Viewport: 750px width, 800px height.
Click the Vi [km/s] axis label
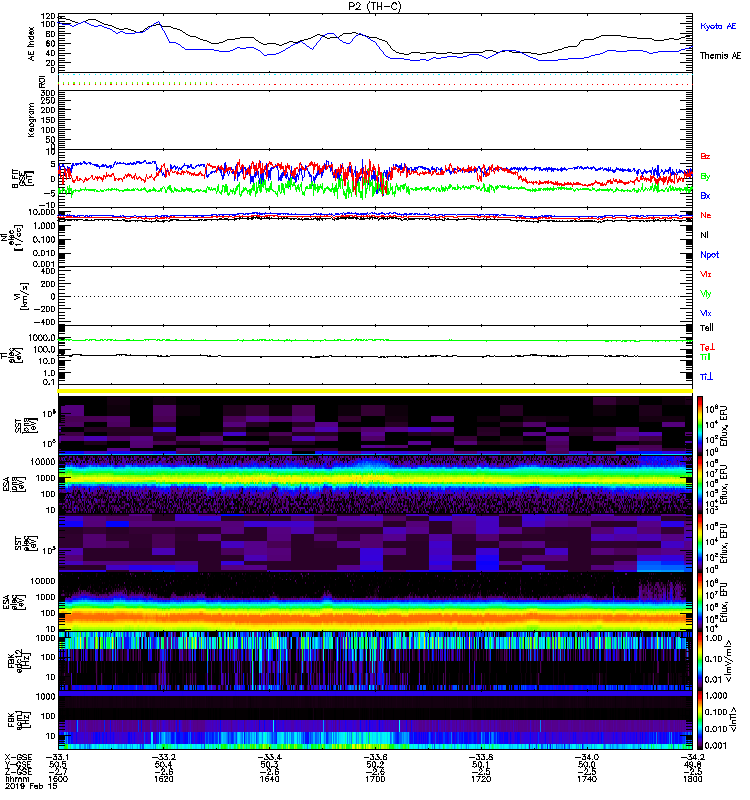[24, 296]
